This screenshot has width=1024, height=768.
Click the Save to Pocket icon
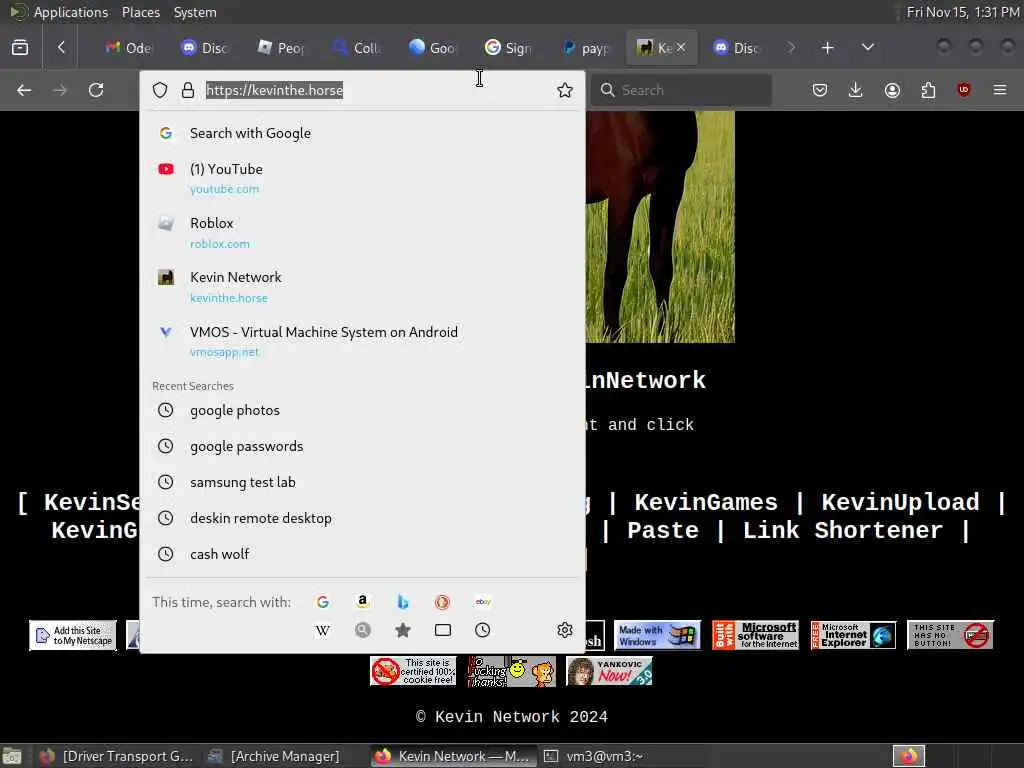pyautogui.click(x=820, y=90)
